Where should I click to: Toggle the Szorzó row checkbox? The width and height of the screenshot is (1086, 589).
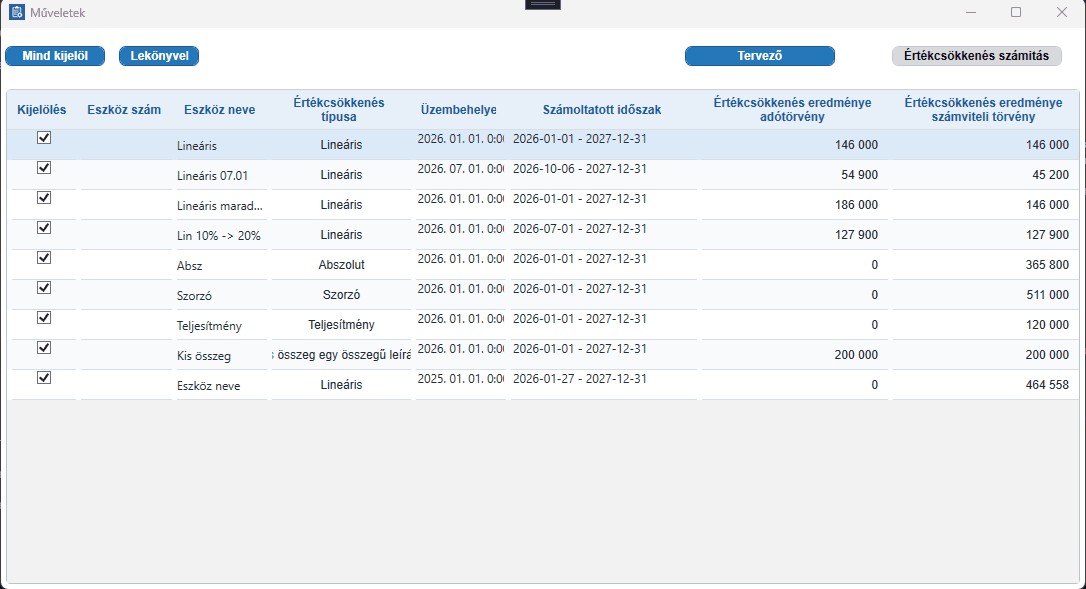[44, 288]
